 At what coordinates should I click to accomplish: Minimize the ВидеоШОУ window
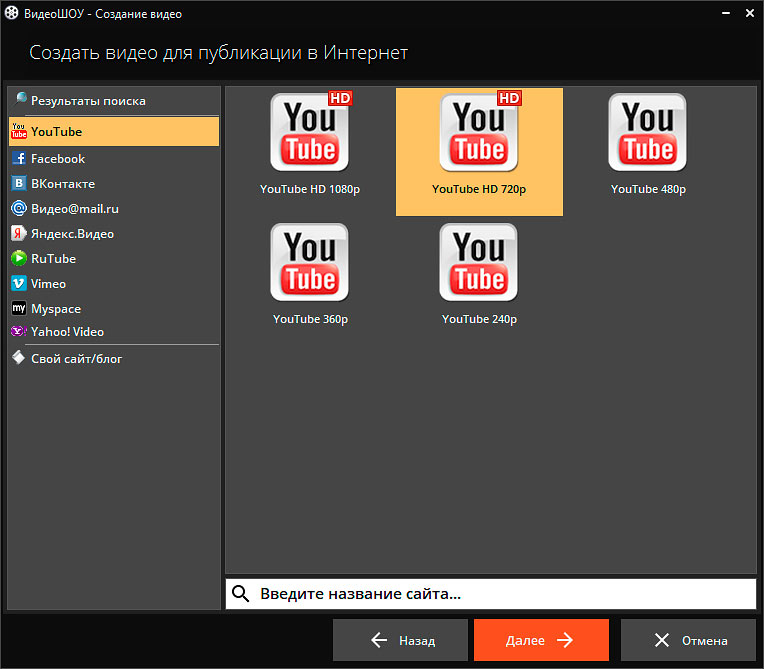tap(726, 13)
